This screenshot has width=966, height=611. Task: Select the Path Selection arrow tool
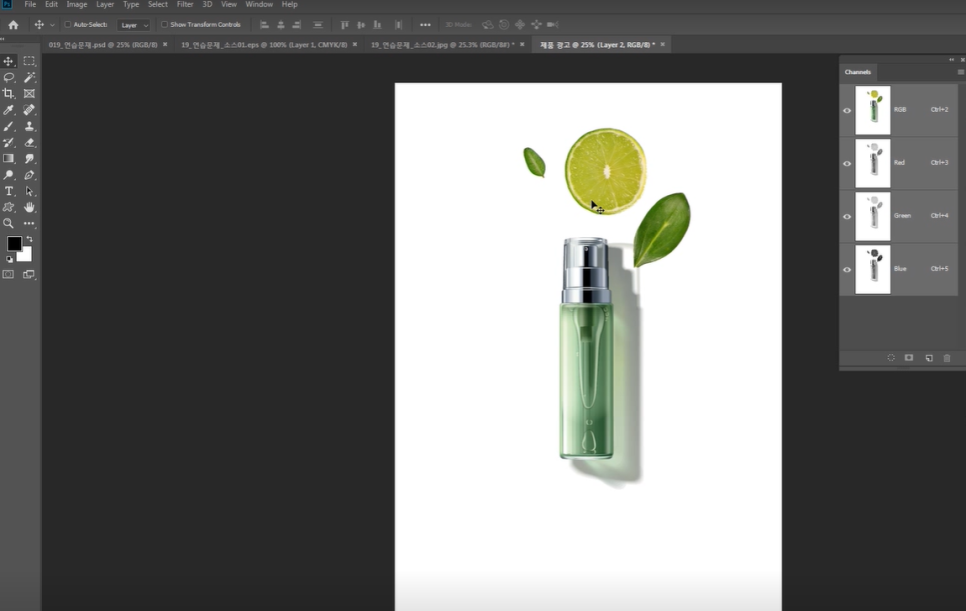click(29, 191)
